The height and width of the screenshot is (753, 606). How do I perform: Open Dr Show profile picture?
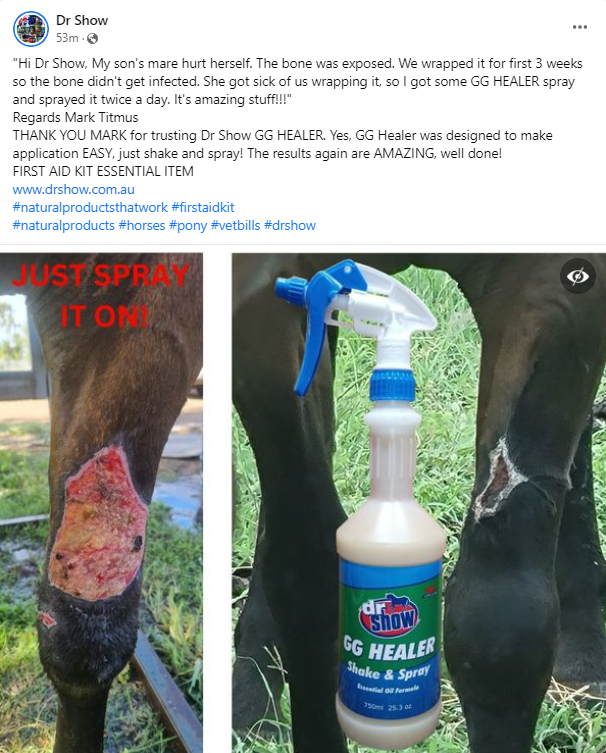click(31, 28)
